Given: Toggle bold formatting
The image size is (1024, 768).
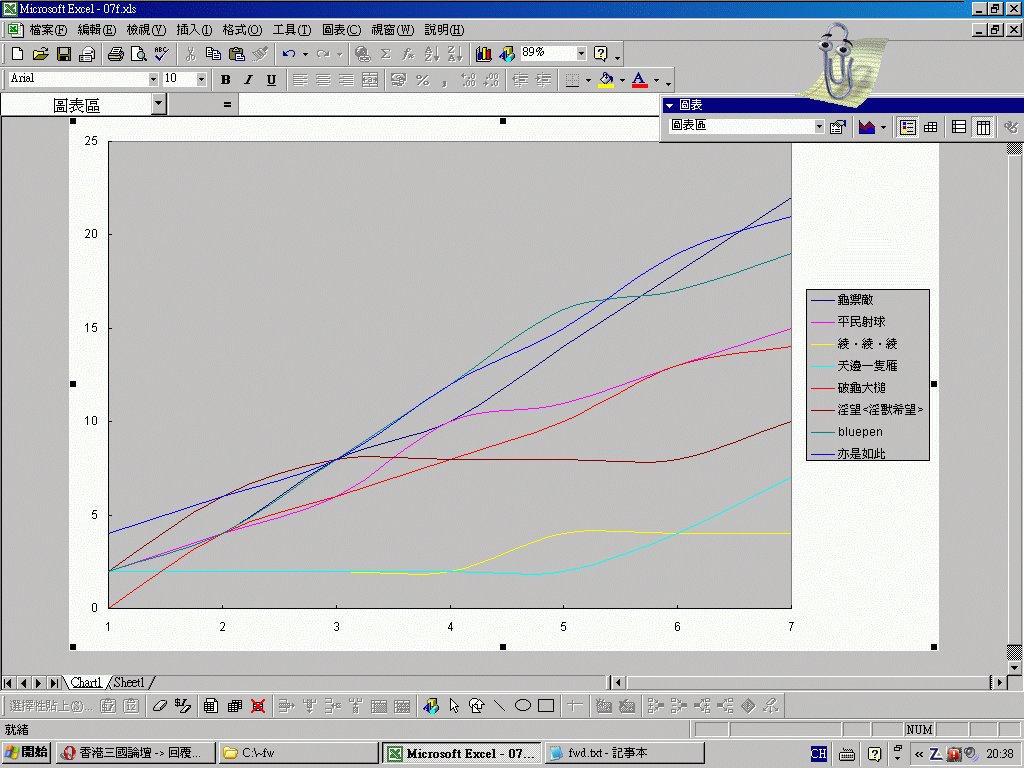Looking at the screenshot, I should 225,80.
